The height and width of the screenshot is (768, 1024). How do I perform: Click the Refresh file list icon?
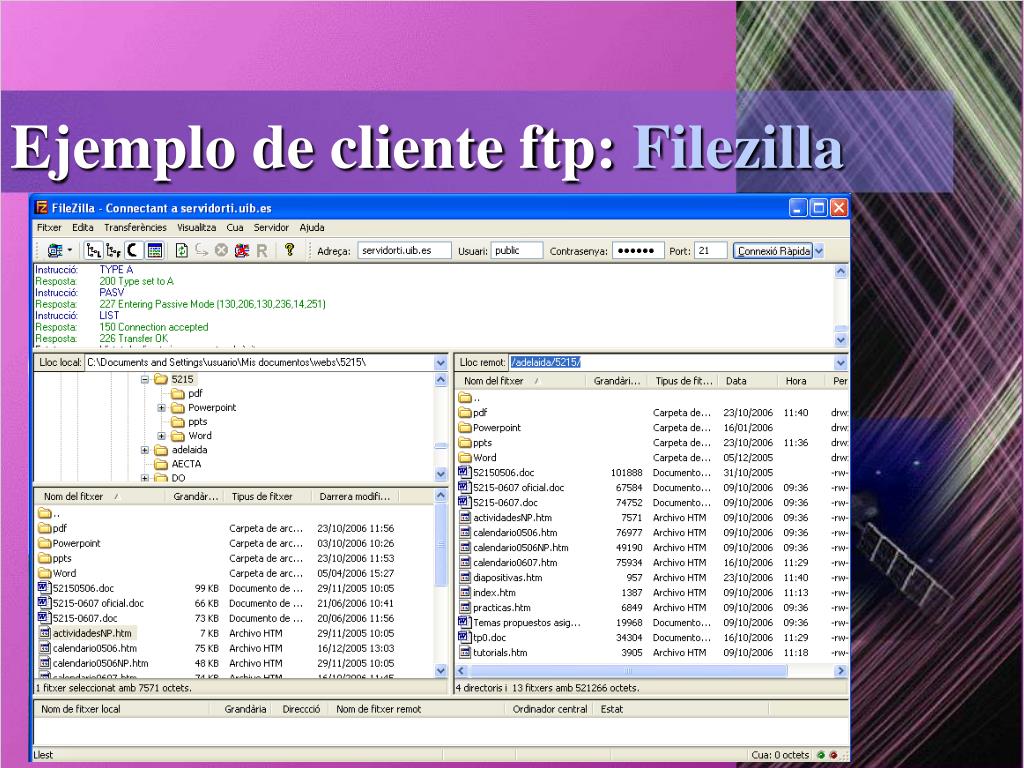(x=182, y=251)
